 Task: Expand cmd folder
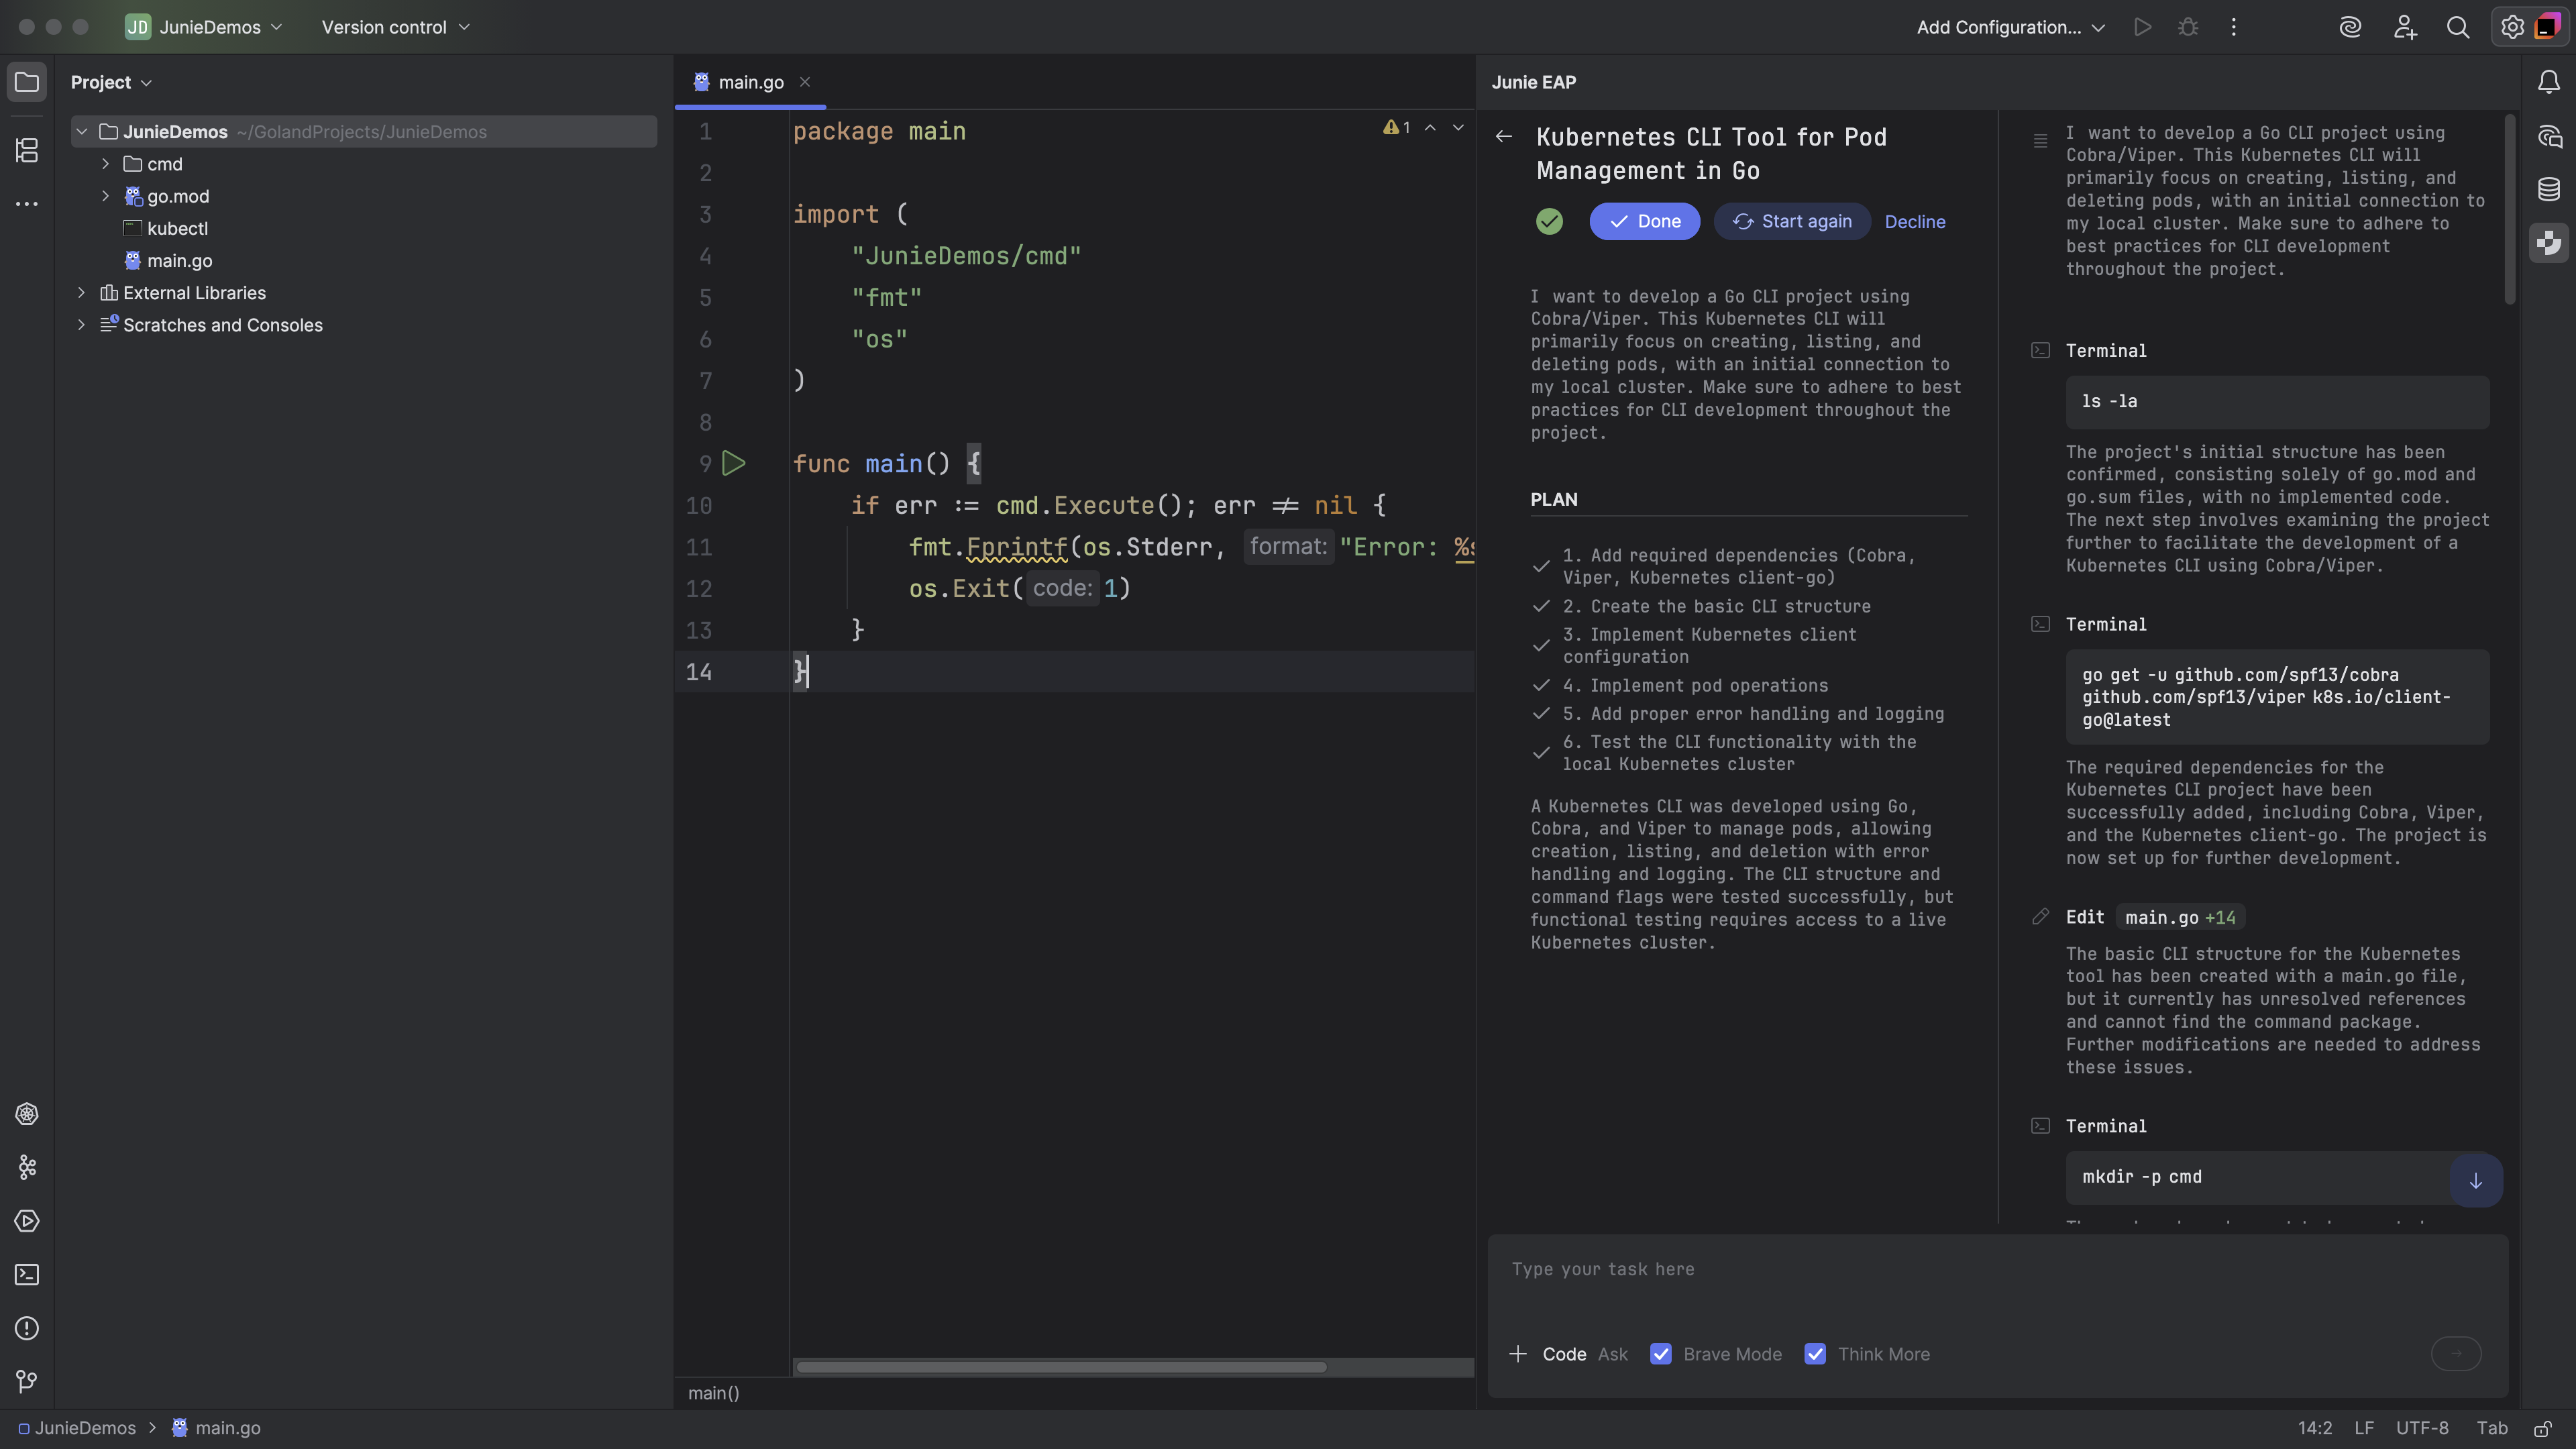click(105, 164)
